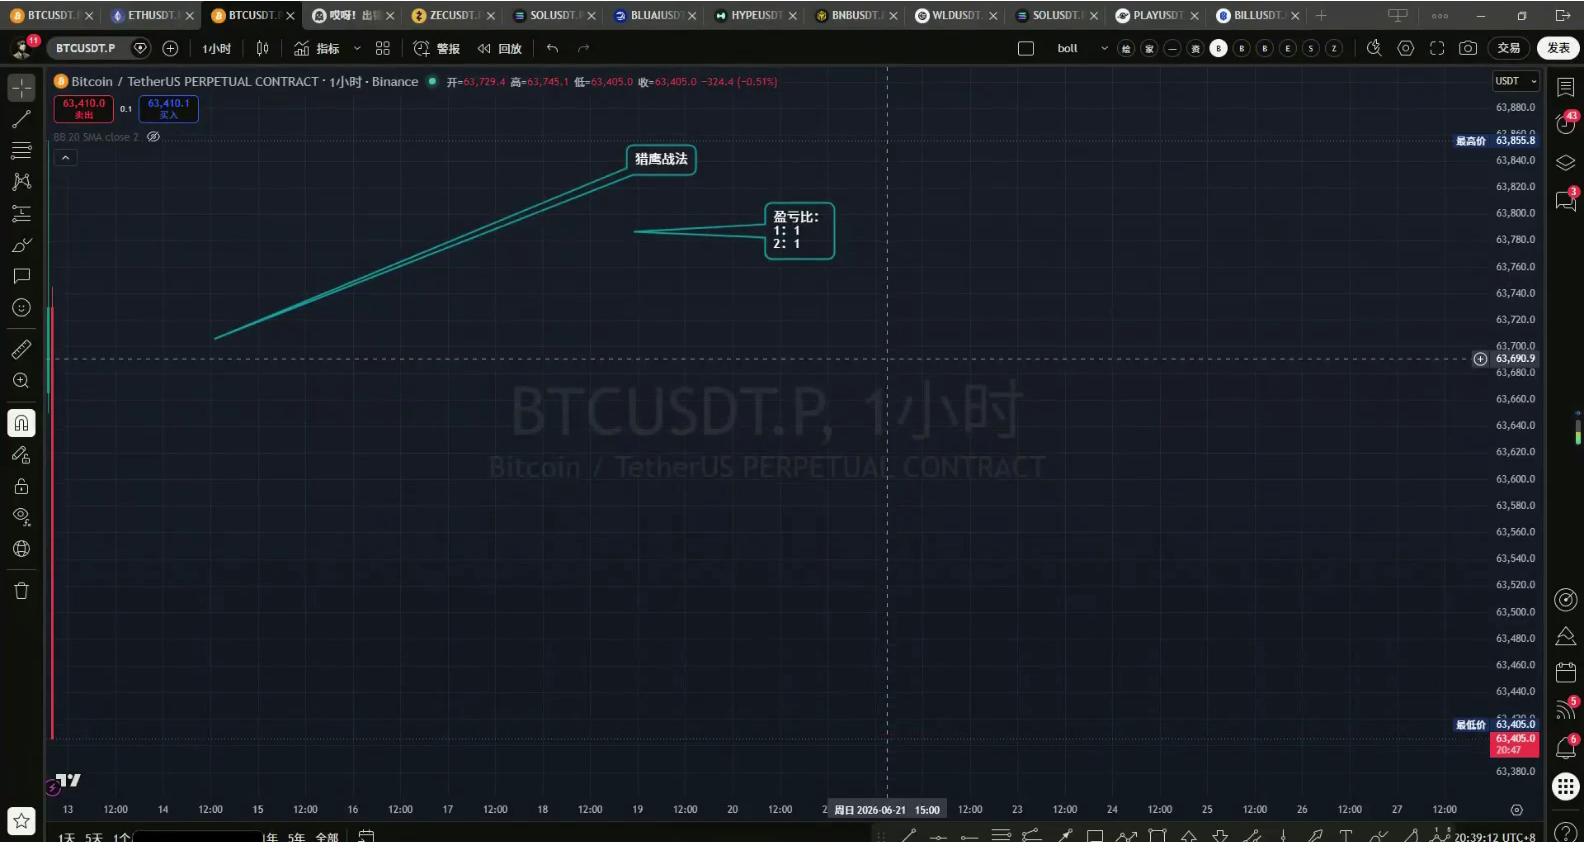The image size is (1584, 842).
Task: Switch to the BLUAIUSDT tab
Action: 654,15
